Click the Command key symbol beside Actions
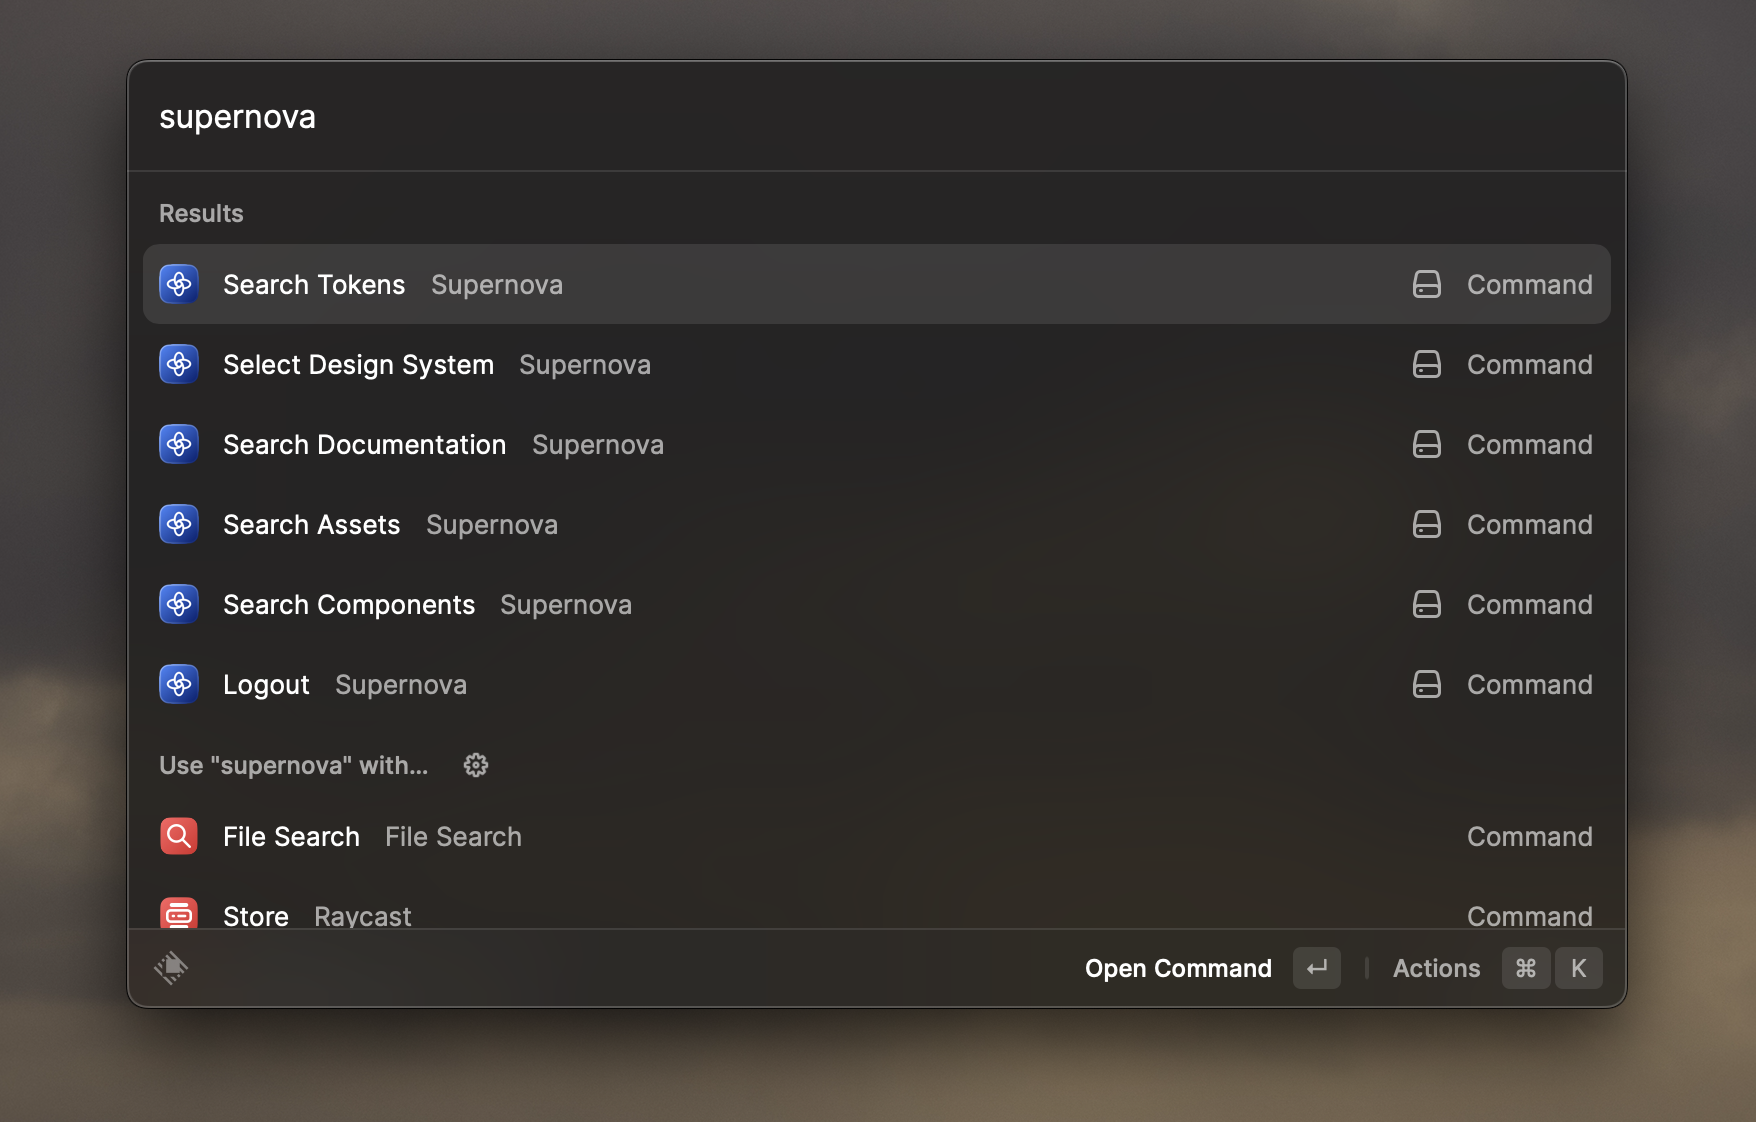The image size is (1756, 1122). tap(1526, 968)
